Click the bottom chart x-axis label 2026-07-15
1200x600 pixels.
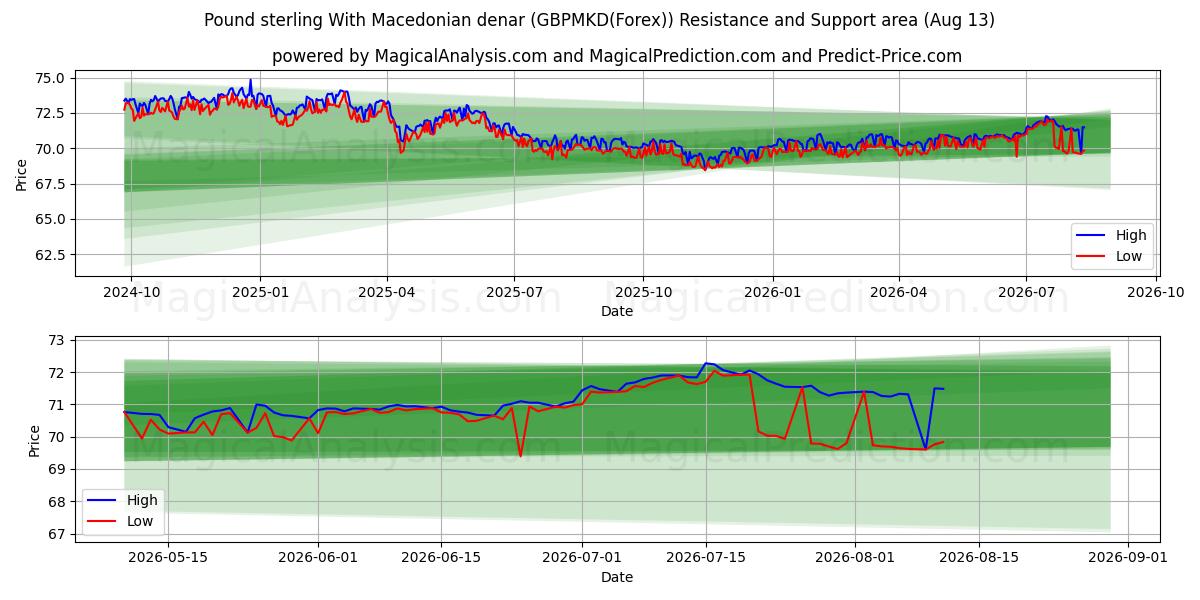706,559
